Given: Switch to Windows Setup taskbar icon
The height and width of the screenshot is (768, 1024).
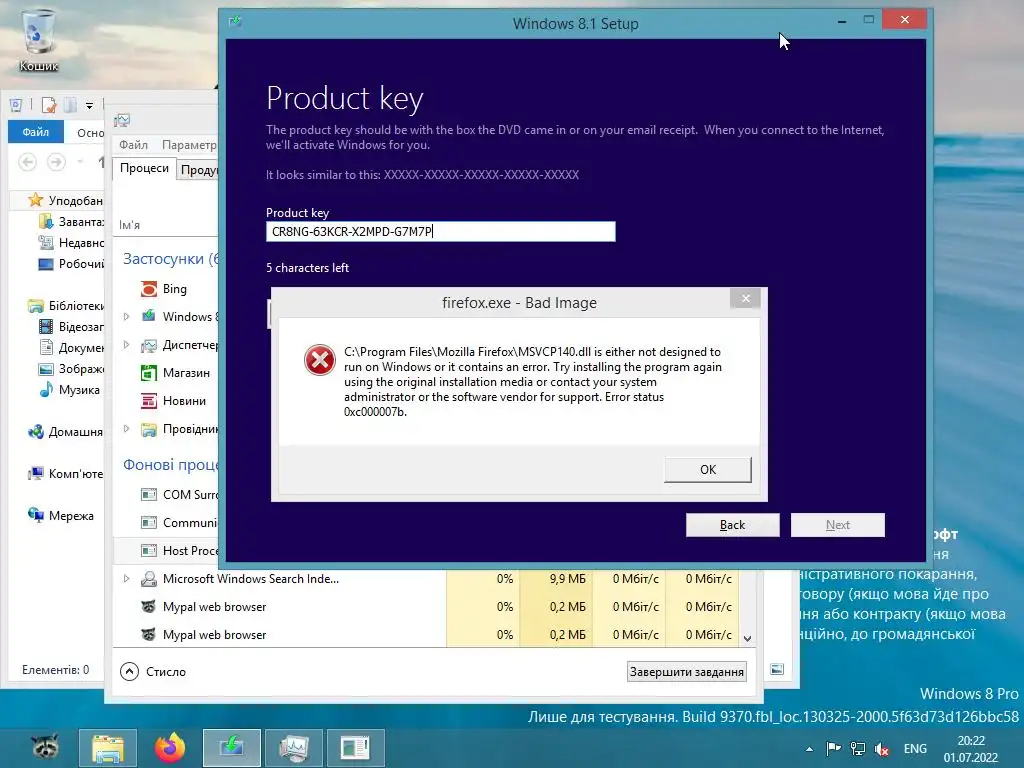Looking at the screenshot, I should [x=232, y=748].
